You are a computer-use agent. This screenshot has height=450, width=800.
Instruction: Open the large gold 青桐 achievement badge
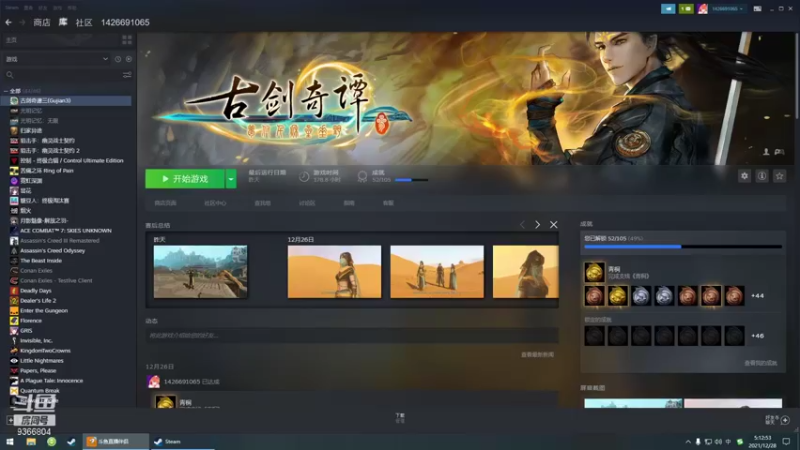click(594, 272)
